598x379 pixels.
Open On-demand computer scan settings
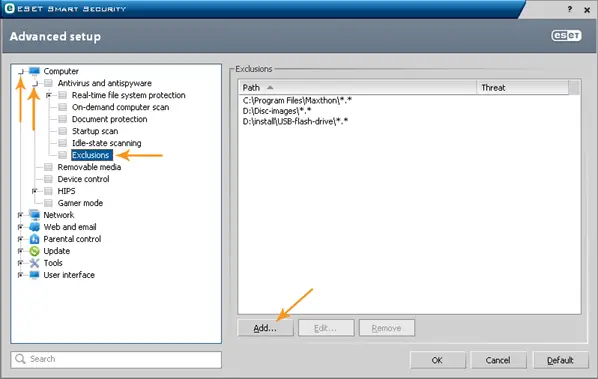(120, 107)
